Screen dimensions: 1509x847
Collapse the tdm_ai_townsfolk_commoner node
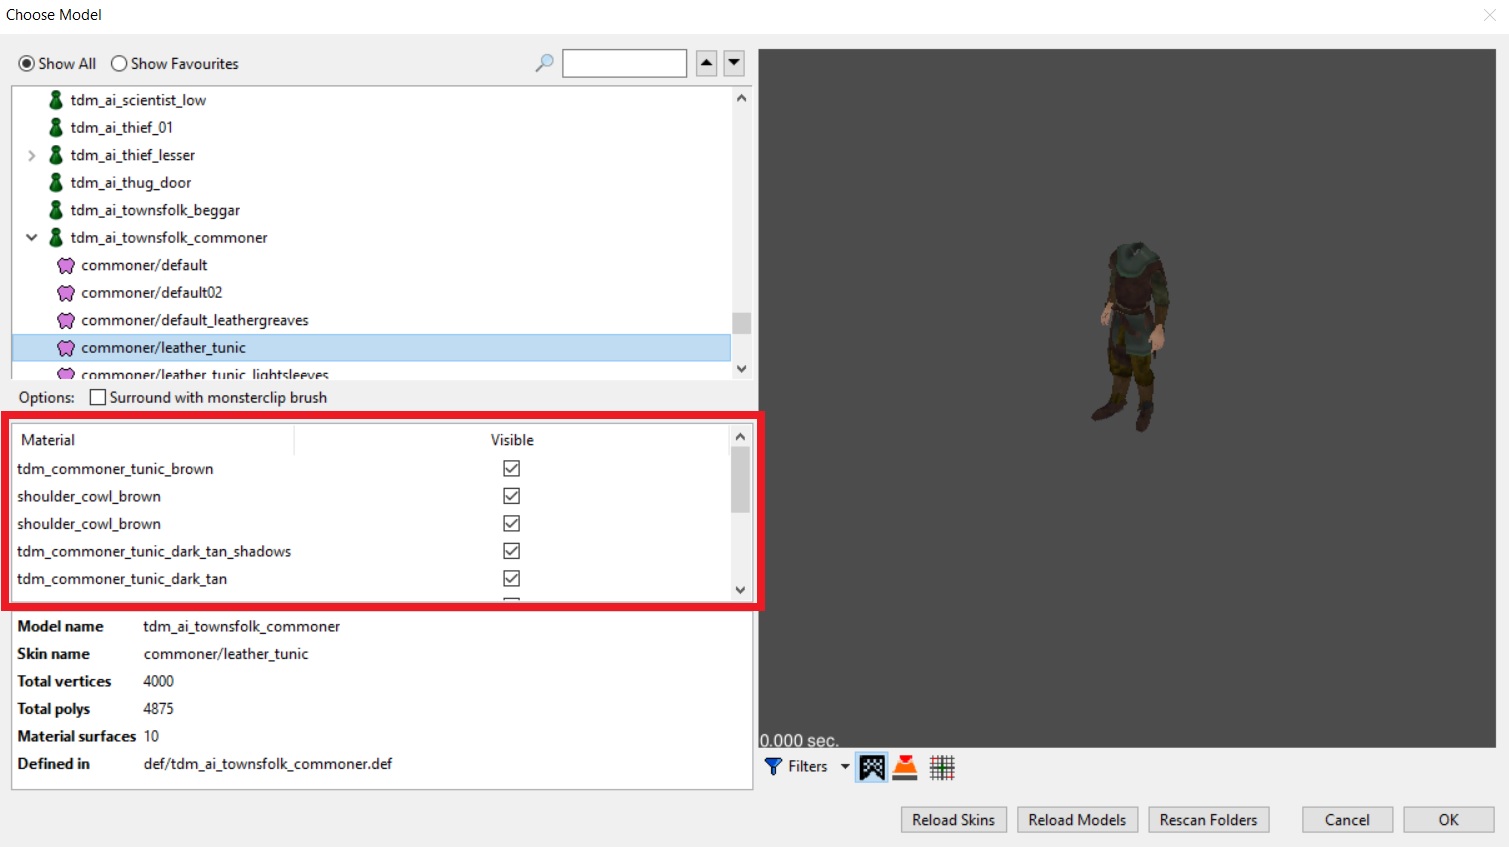pos(32,238)
